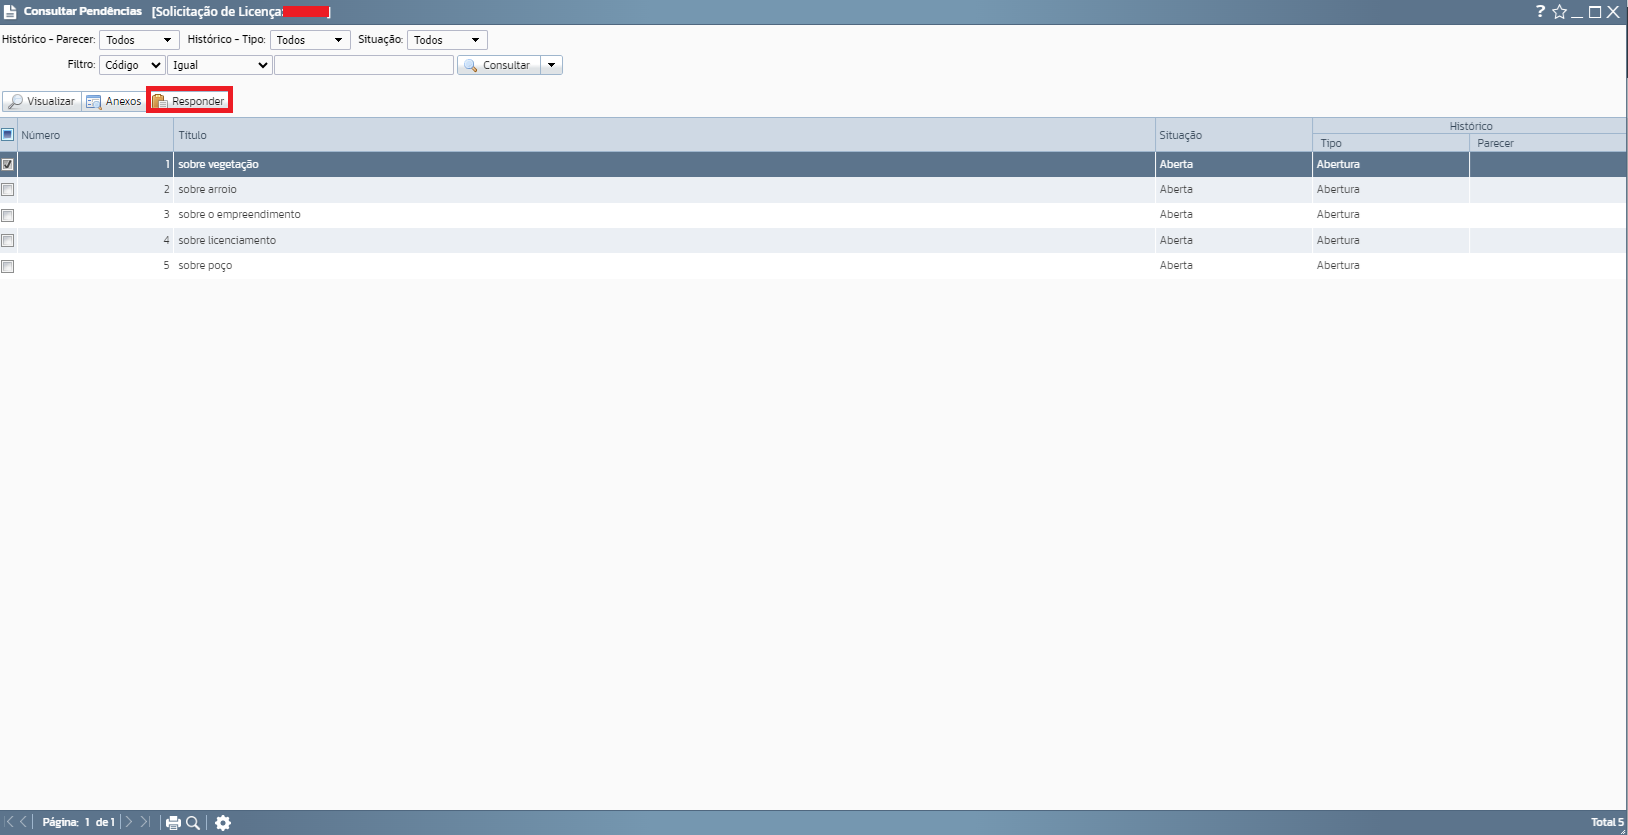This screenshot has height=835, width=1628.
Task: Check the 'sobre licenciamento' row checkbox
Action: 8,241
